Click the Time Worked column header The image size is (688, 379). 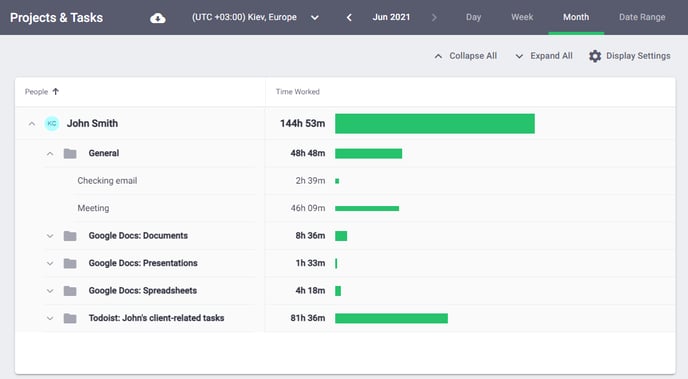tap(297, 92)
